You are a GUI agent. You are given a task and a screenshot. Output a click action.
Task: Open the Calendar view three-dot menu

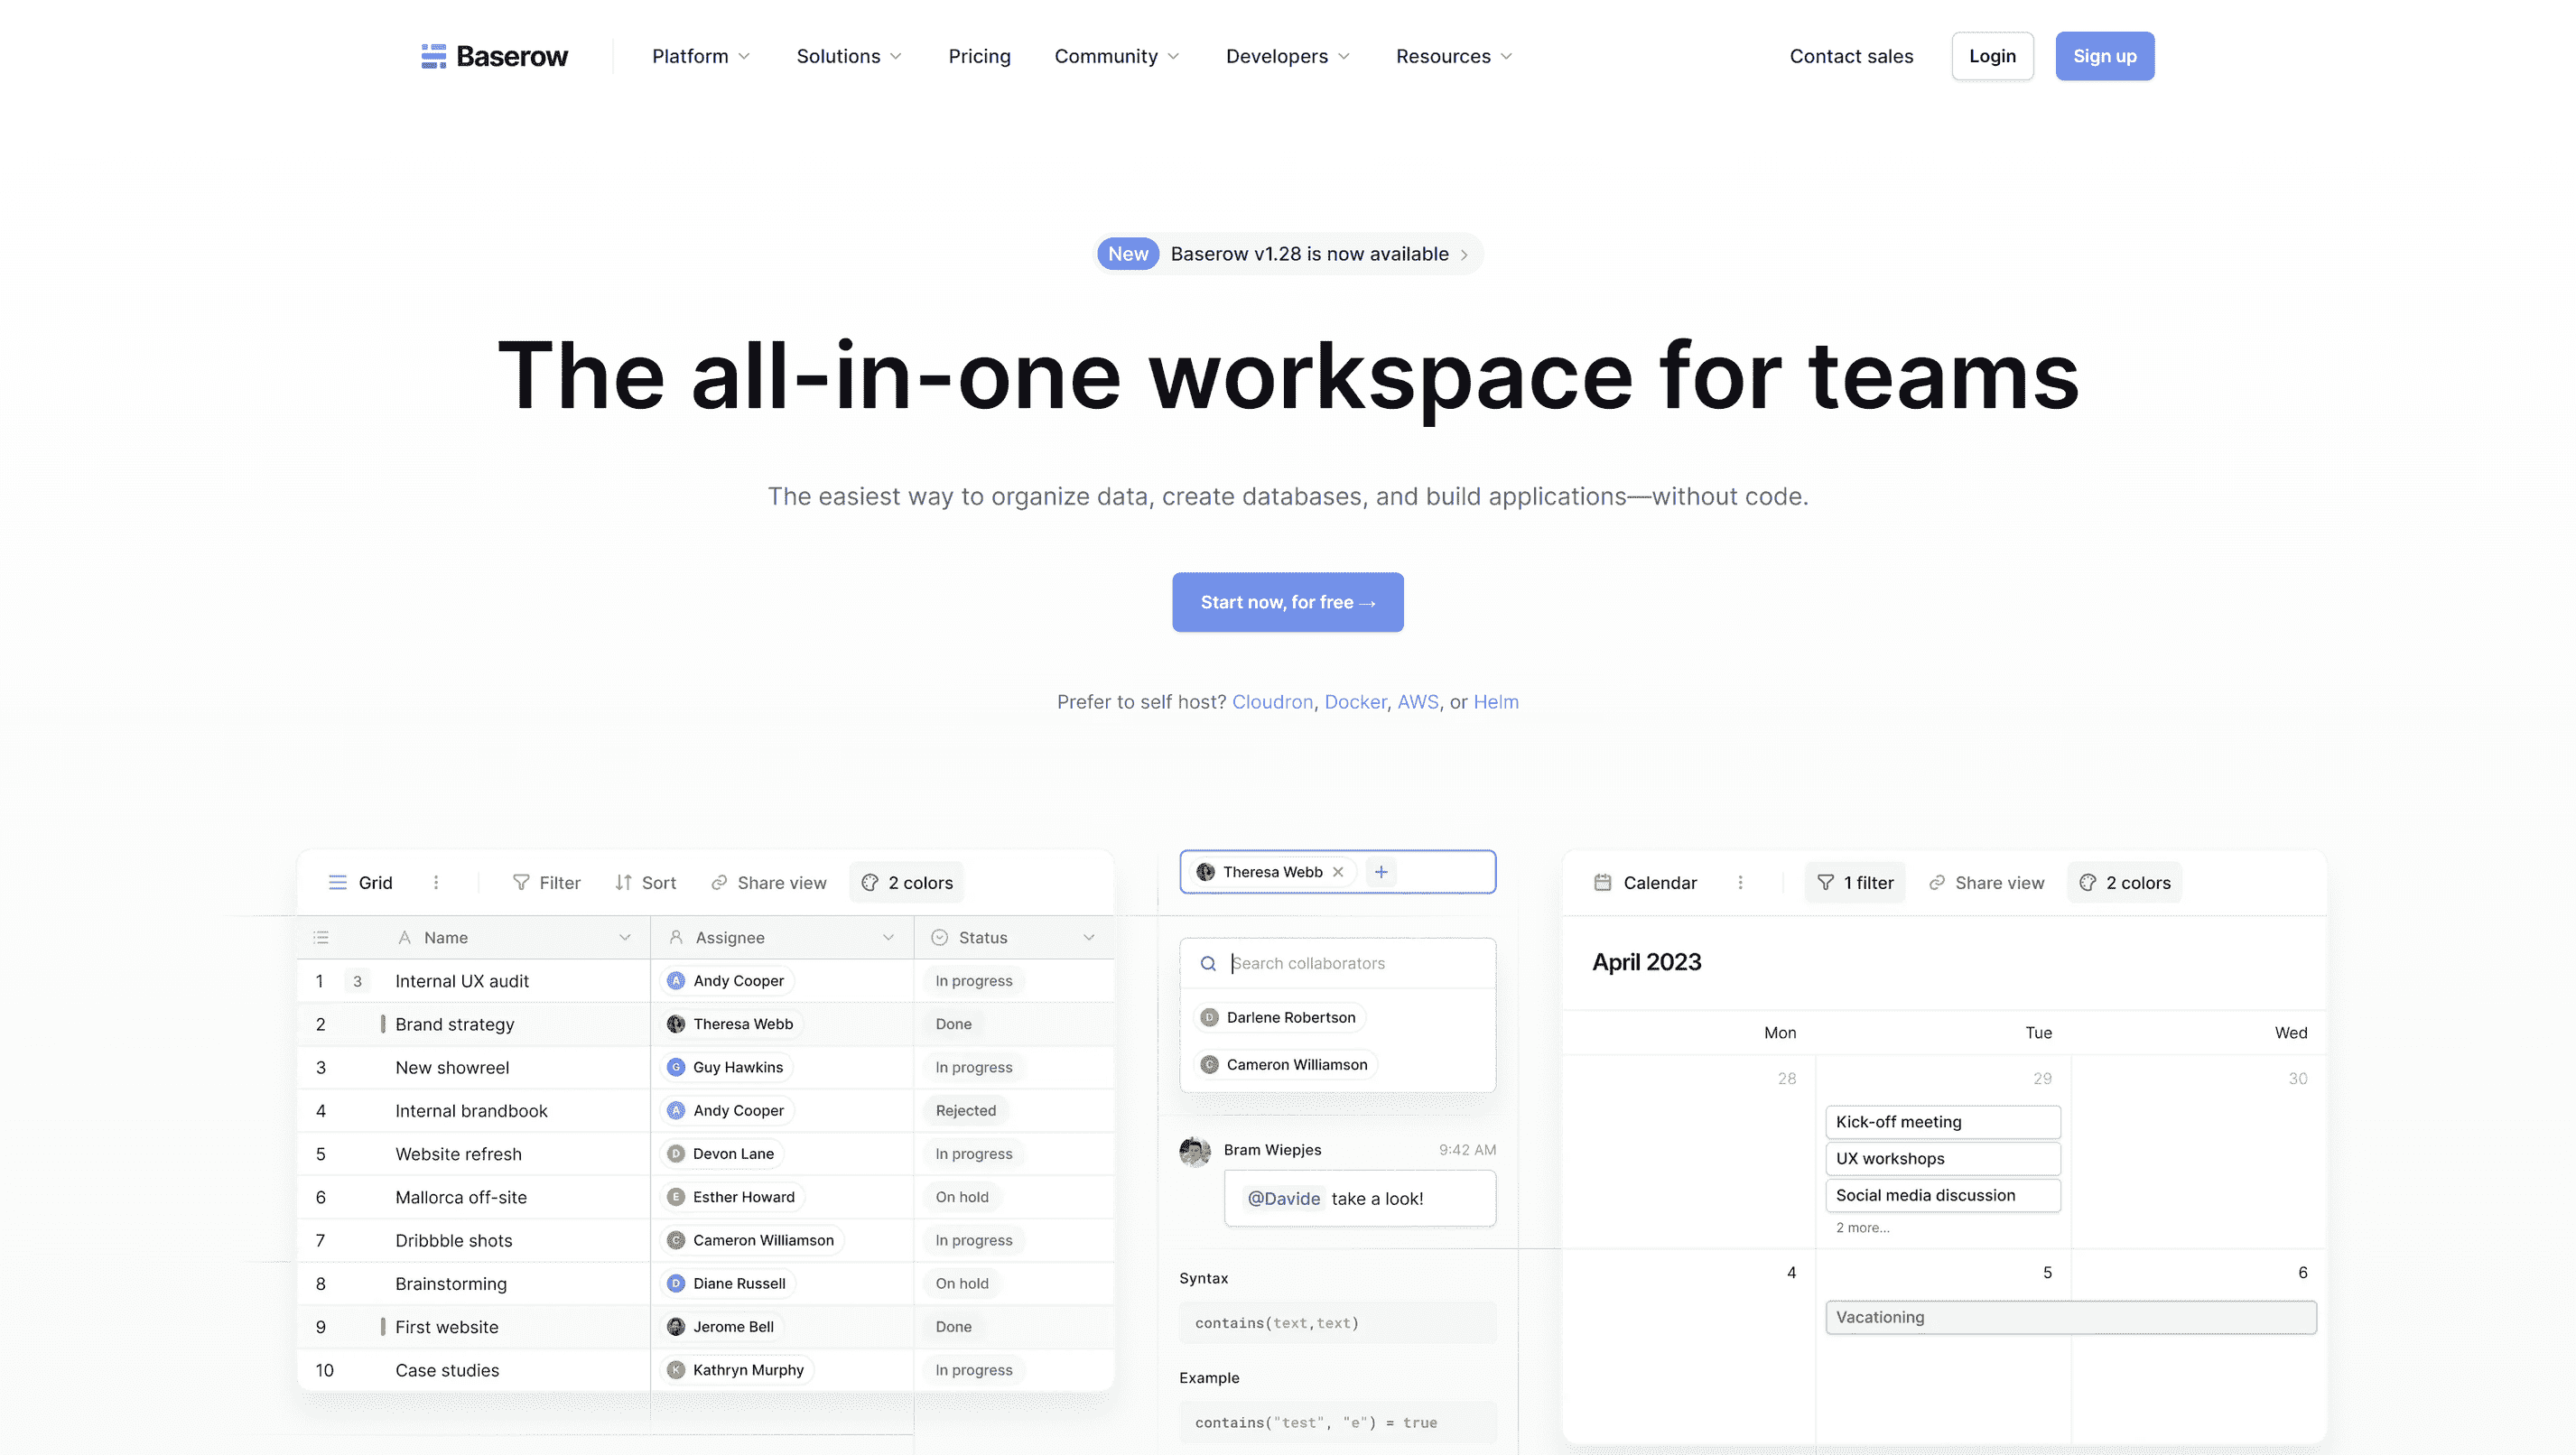tap(1740, 882)
